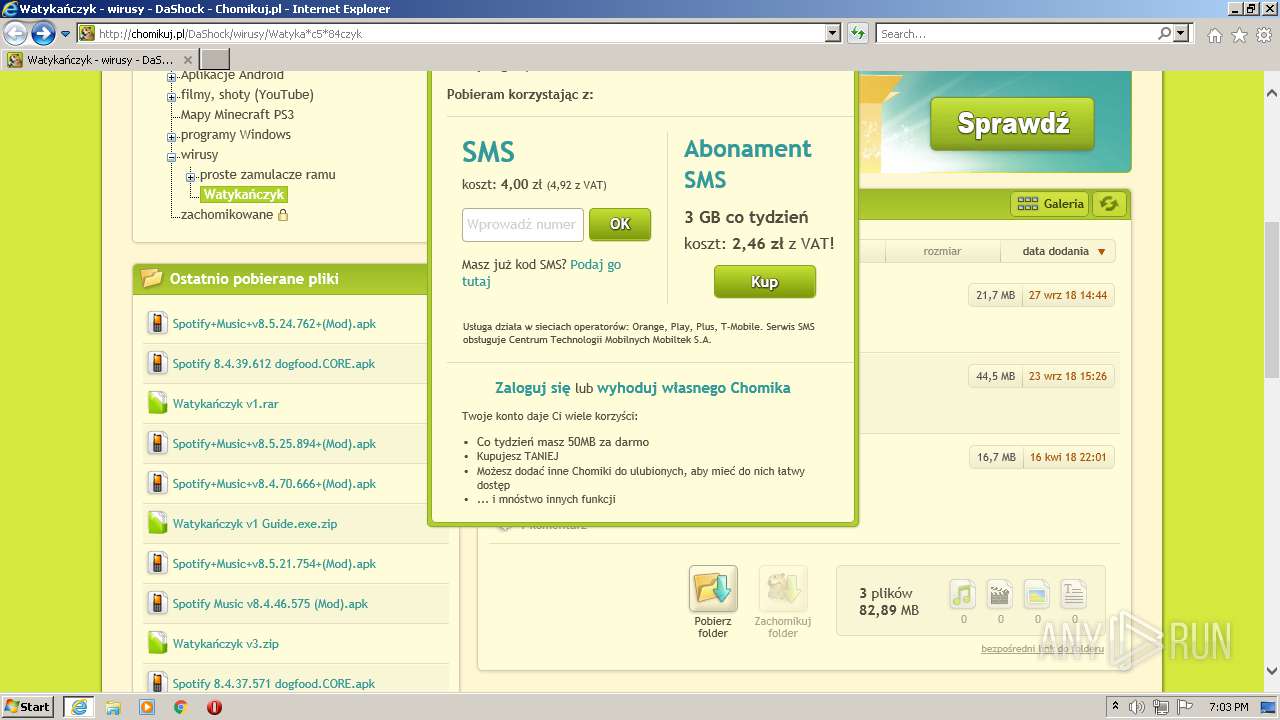This screenshot has width=1280, height=720.
Task: Open Spotify 8.4.39.612 dogfood.CORE.apk file link
Action: pyautogui.click(x=274, y=364)
